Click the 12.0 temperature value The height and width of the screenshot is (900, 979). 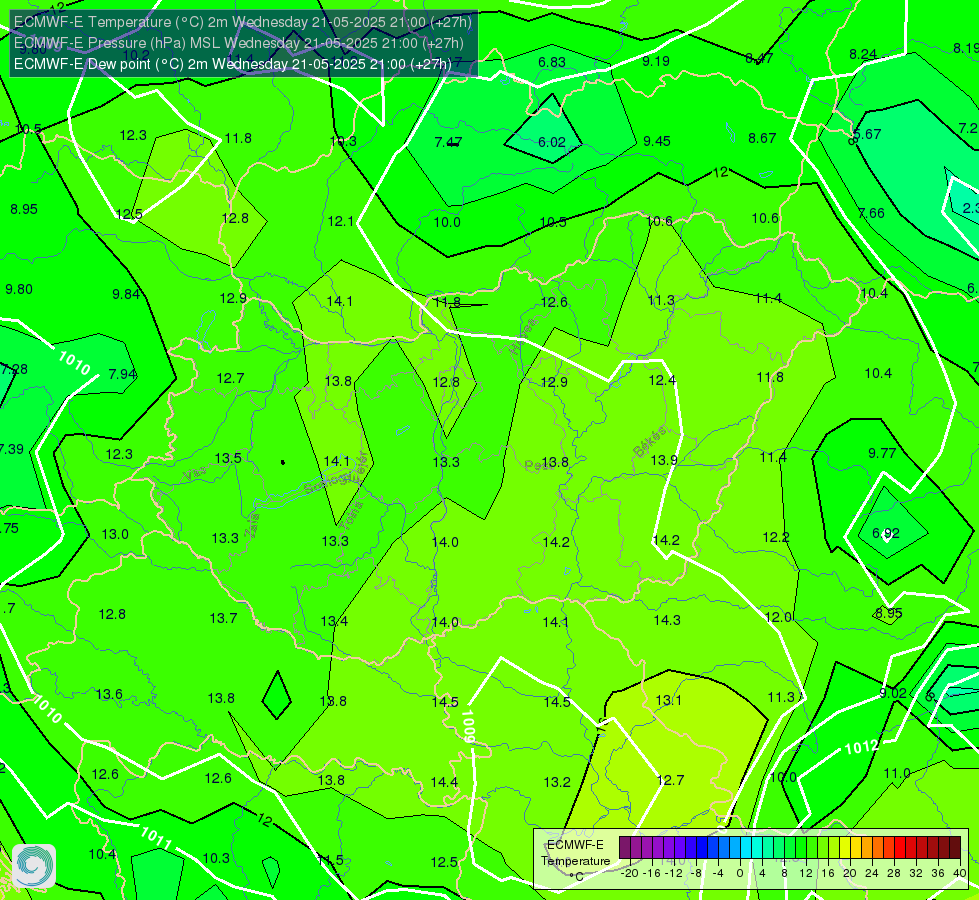coord(779,617)
